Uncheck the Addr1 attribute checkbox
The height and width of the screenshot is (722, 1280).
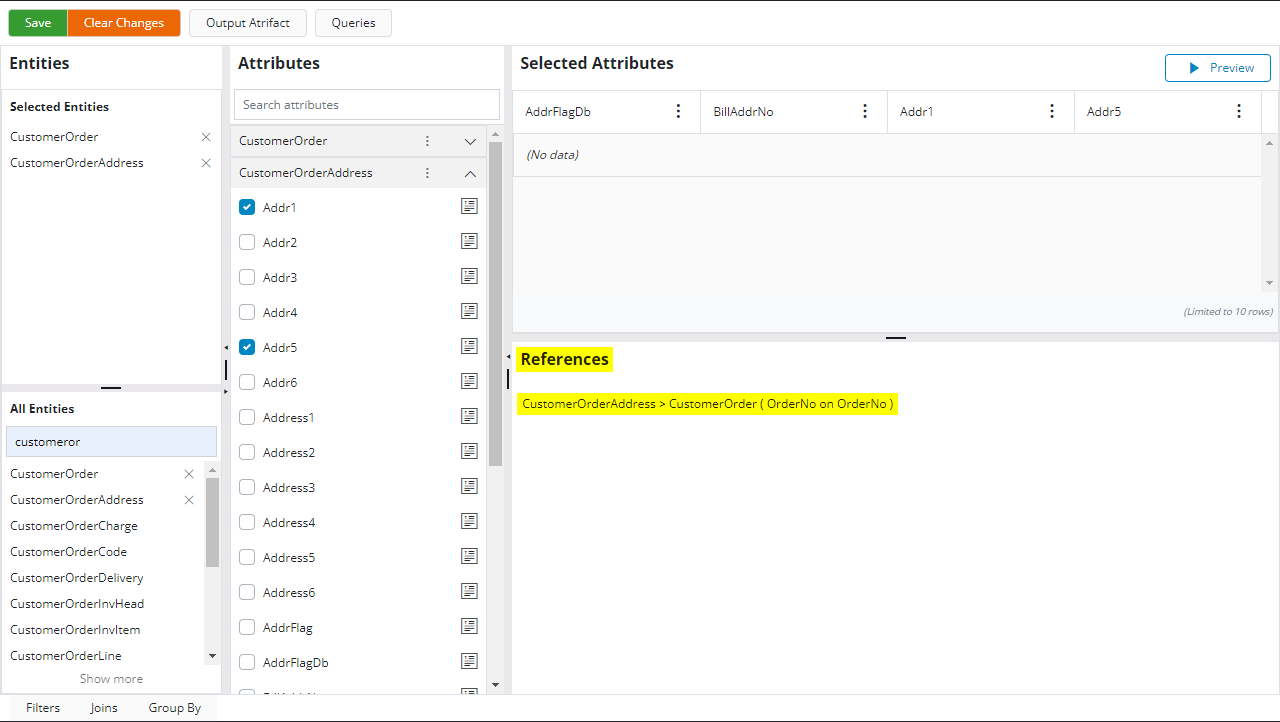[247, 207]
